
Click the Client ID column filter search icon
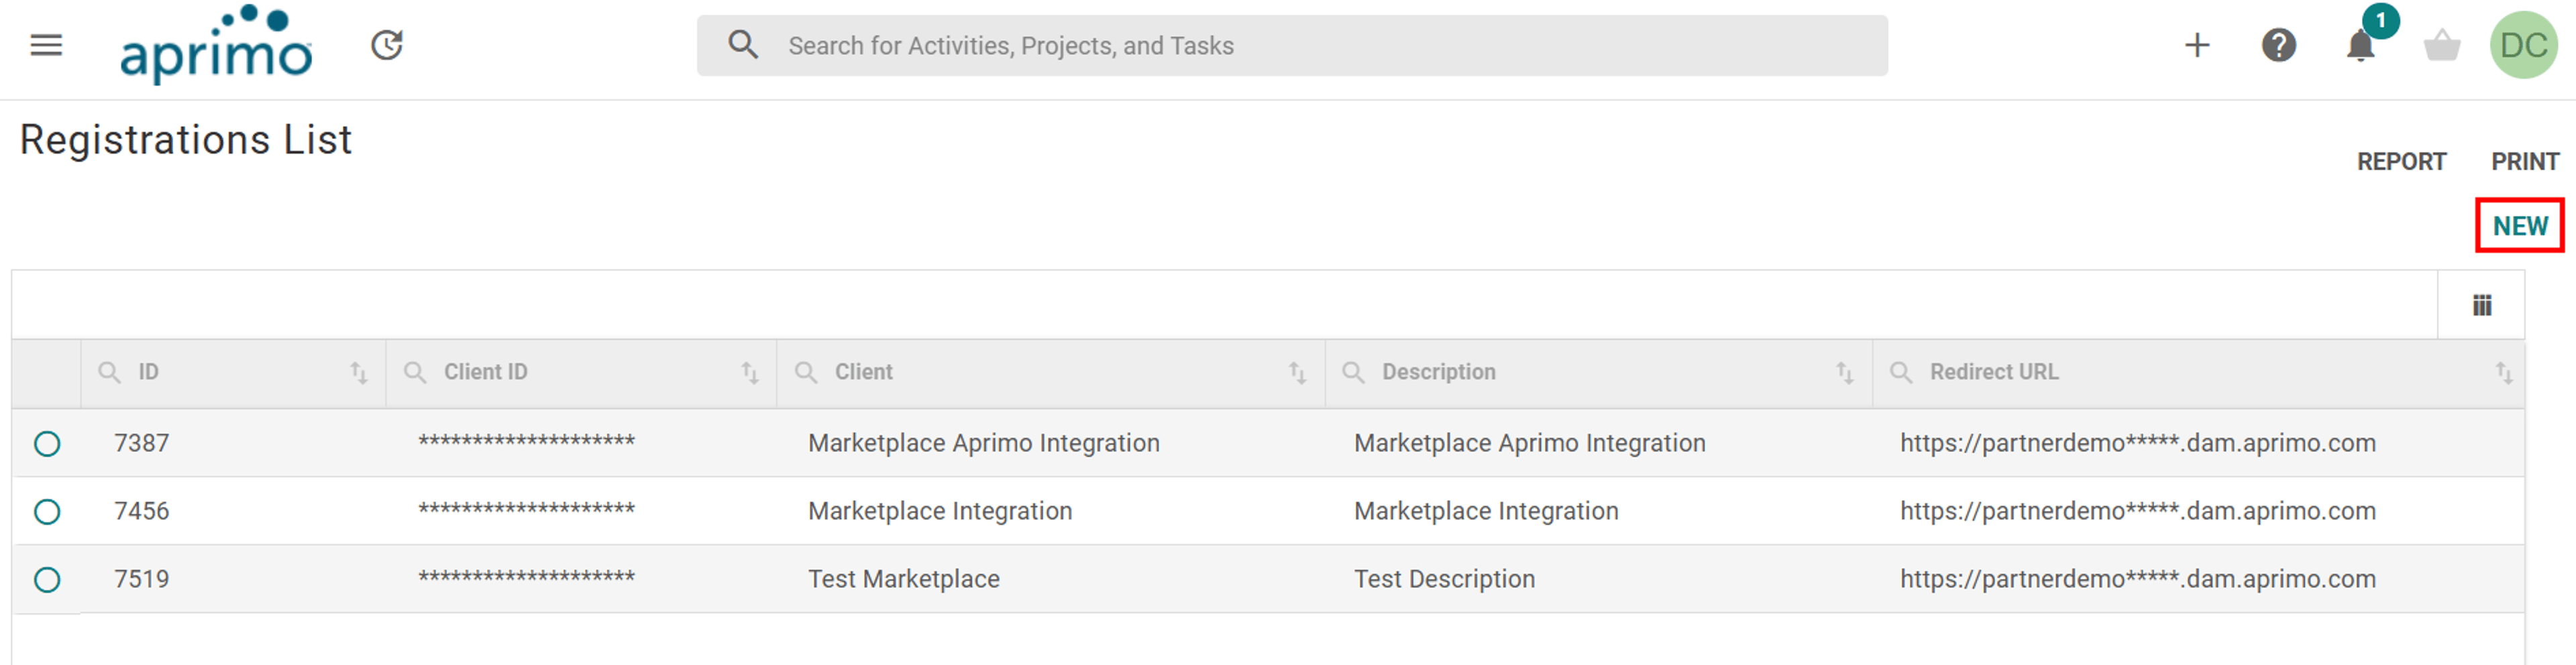pos(415,373)
